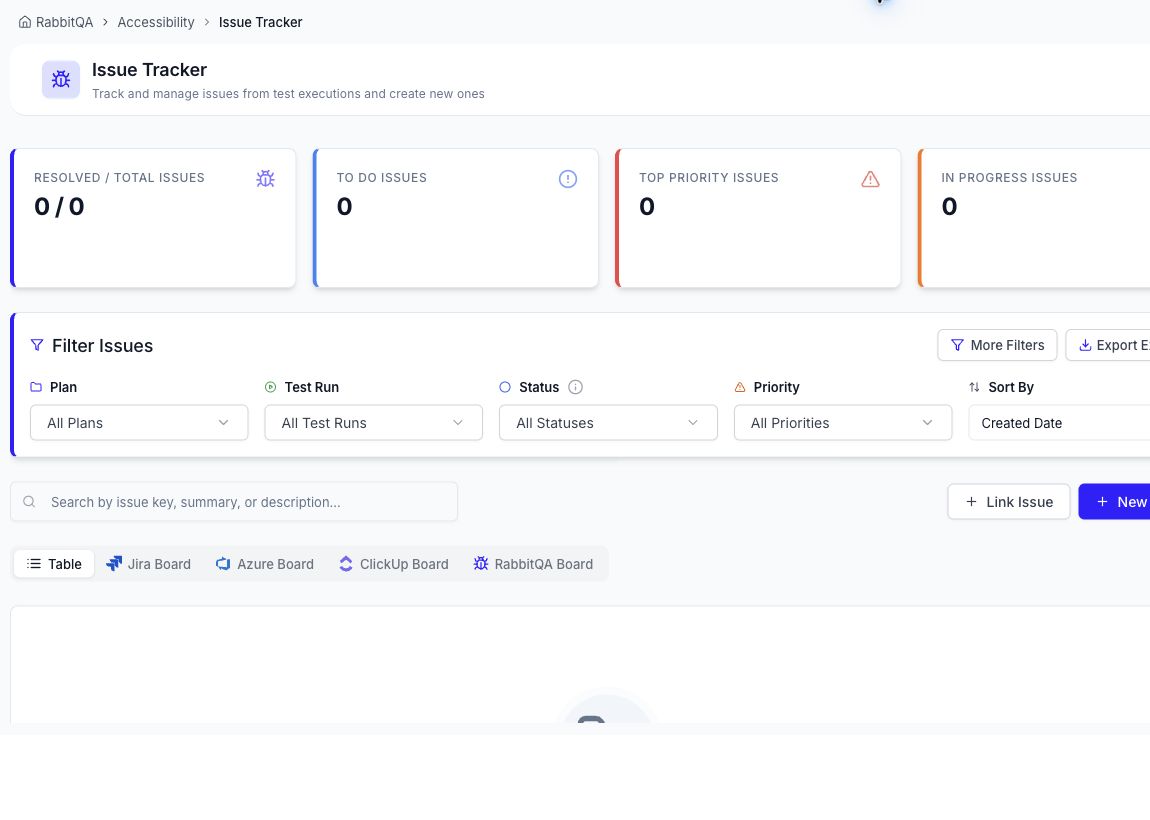Switch to the RabbitQA Board tab
1150x820 pixels.
533,563
